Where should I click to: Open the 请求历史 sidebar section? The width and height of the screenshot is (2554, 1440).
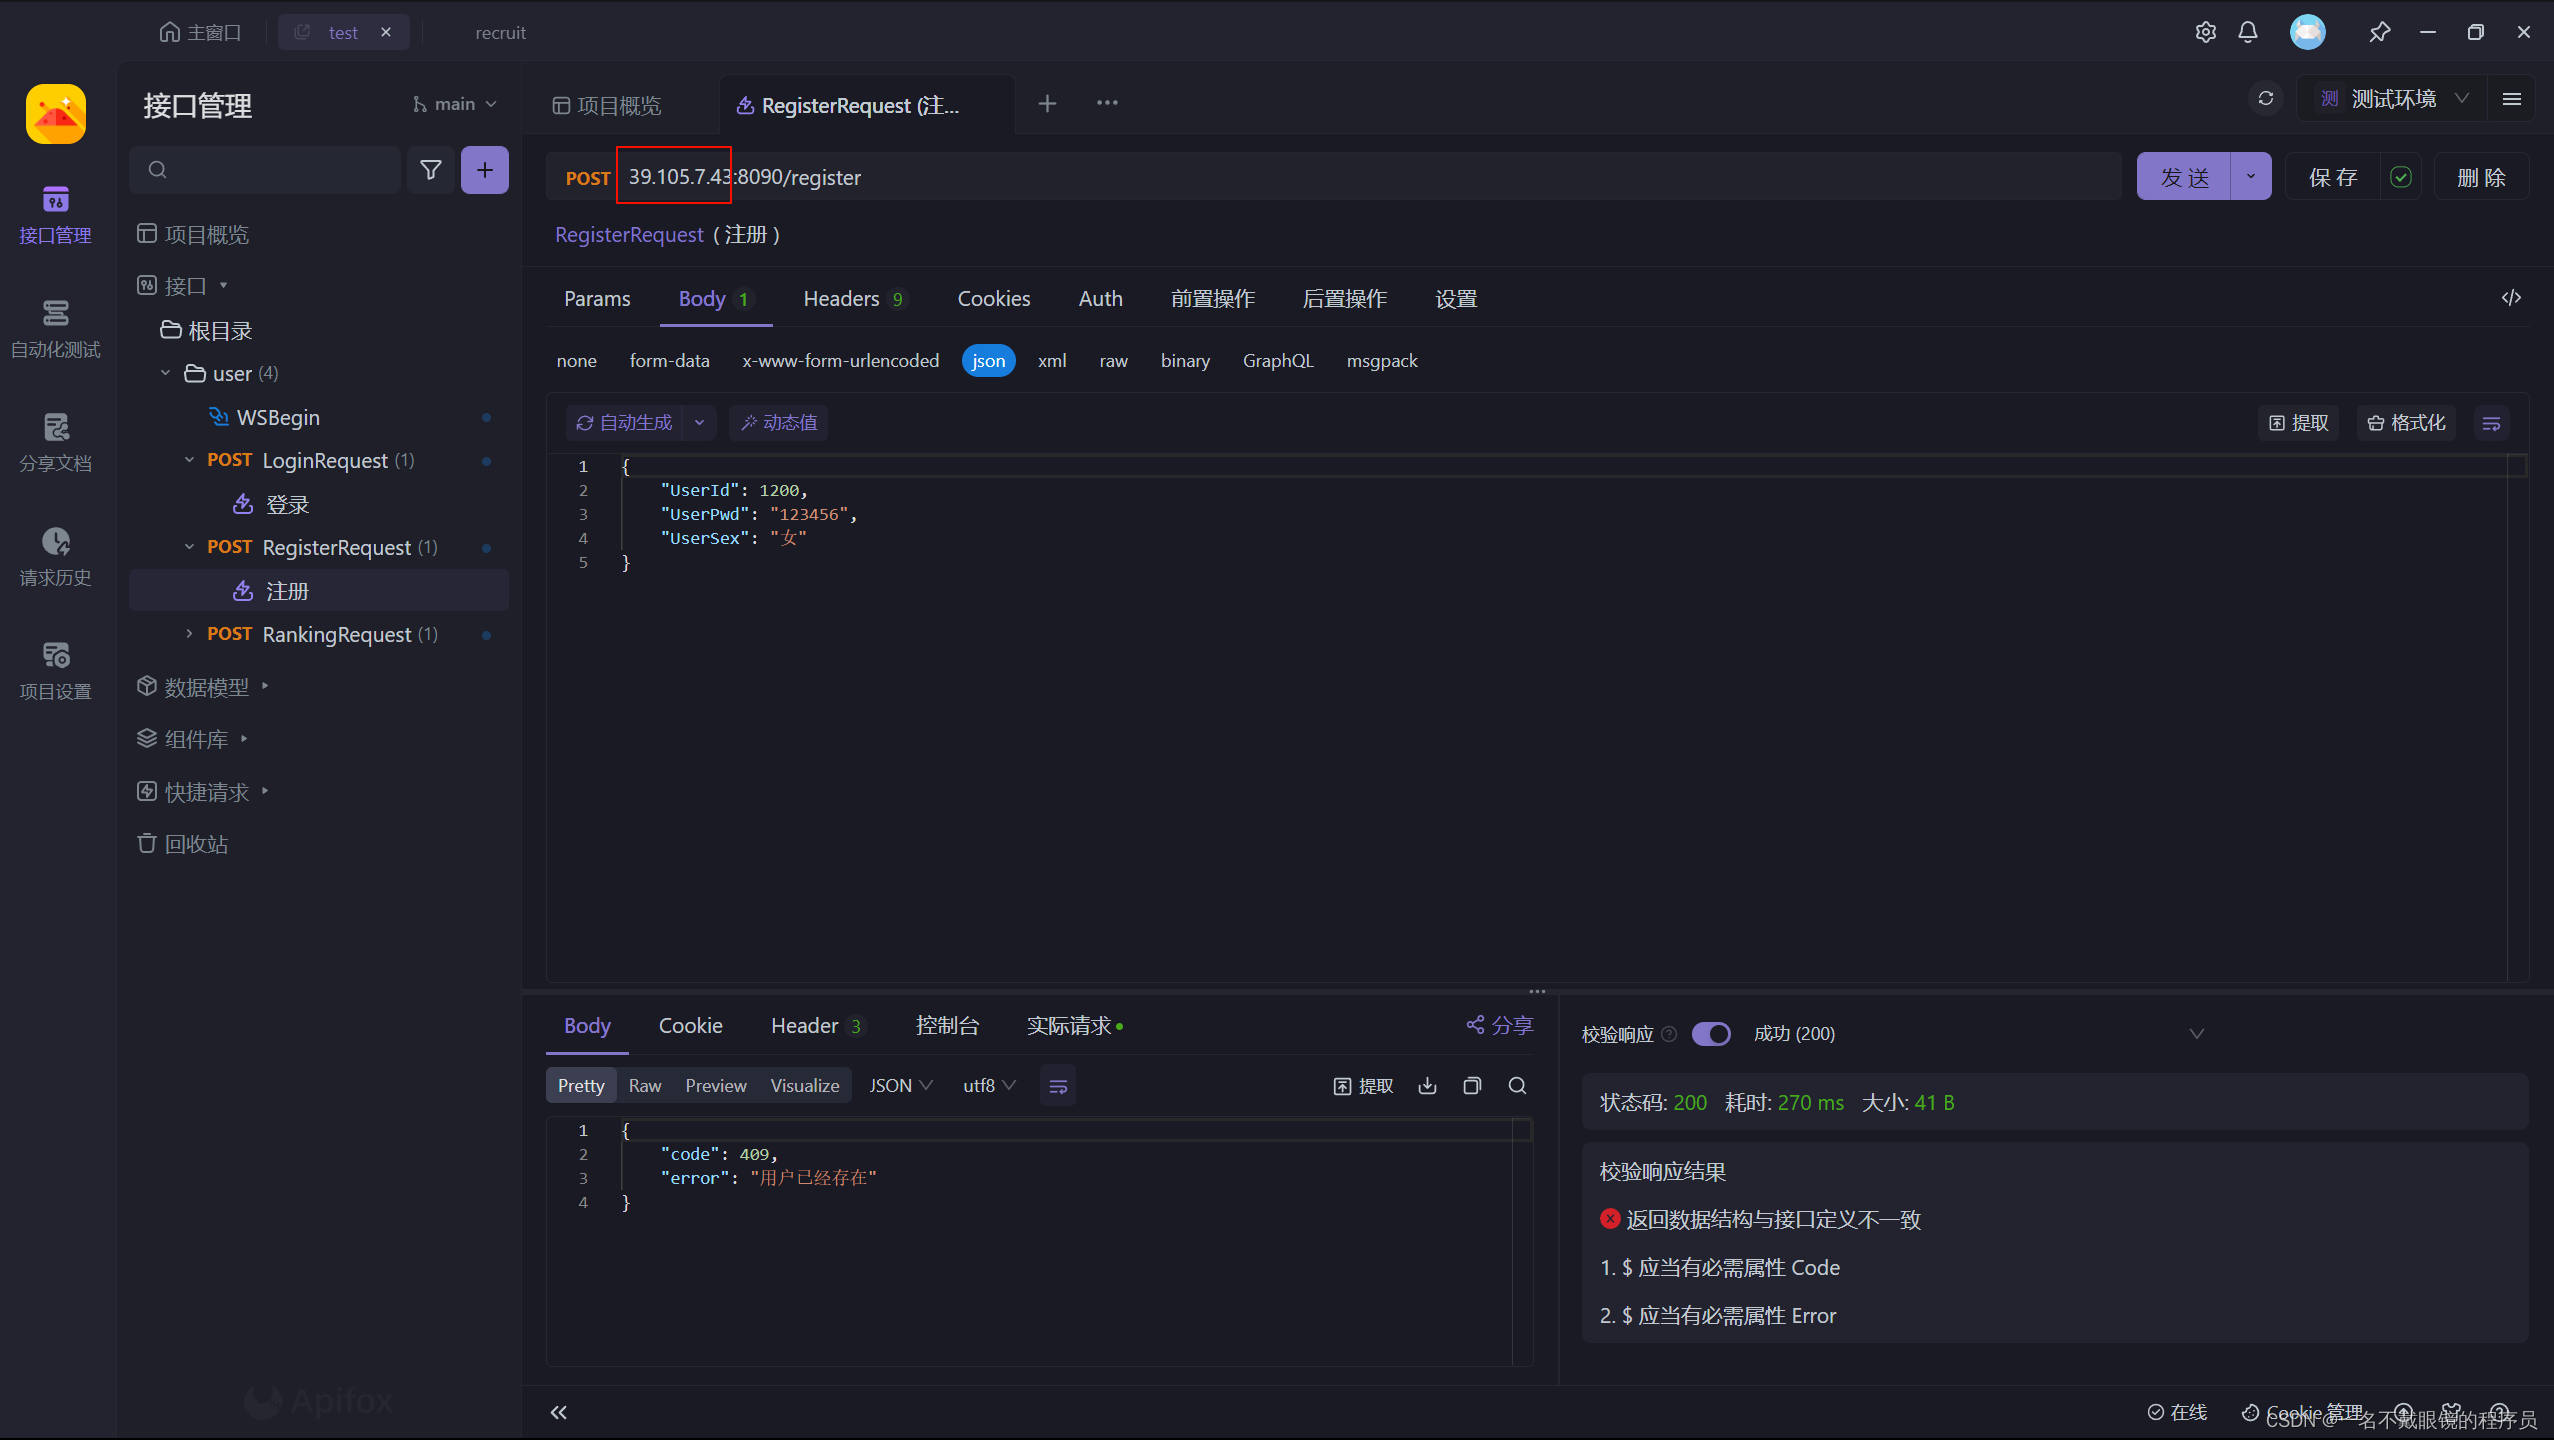[x=55, y=556]
